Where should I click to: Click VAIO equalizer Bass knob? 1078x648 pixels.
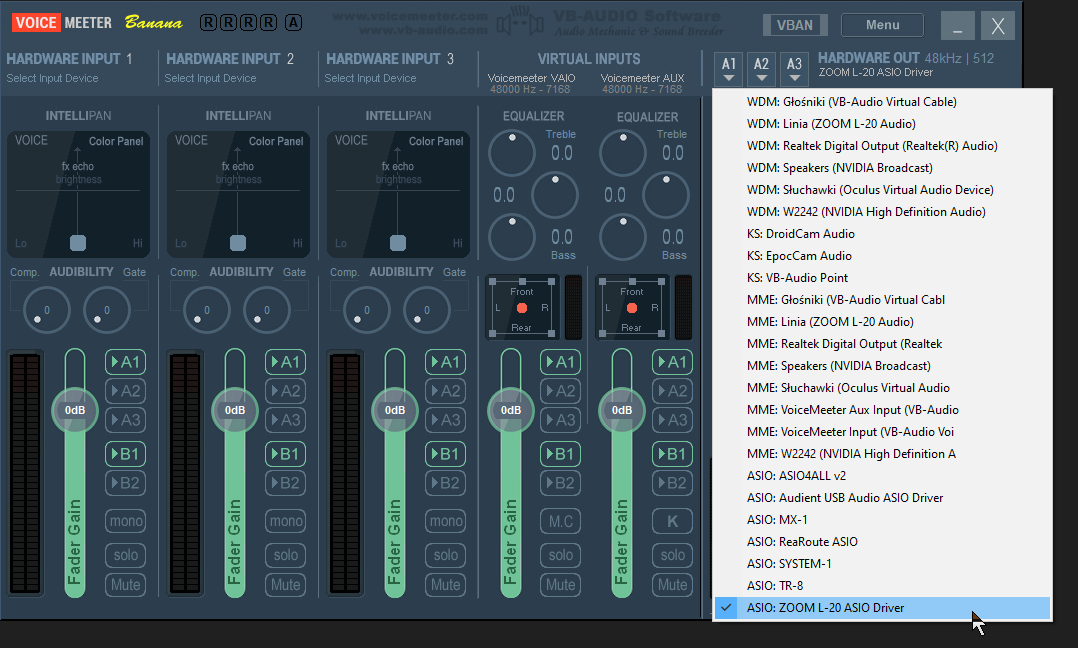pos(512,236)
